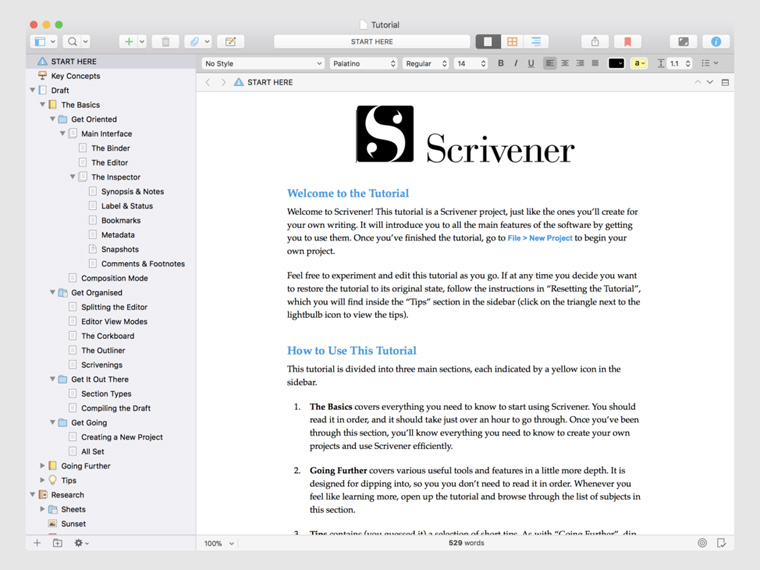Screen dimensions: 760x570
Task: Collapse The Basics section
Action: [x=43, y=105]
